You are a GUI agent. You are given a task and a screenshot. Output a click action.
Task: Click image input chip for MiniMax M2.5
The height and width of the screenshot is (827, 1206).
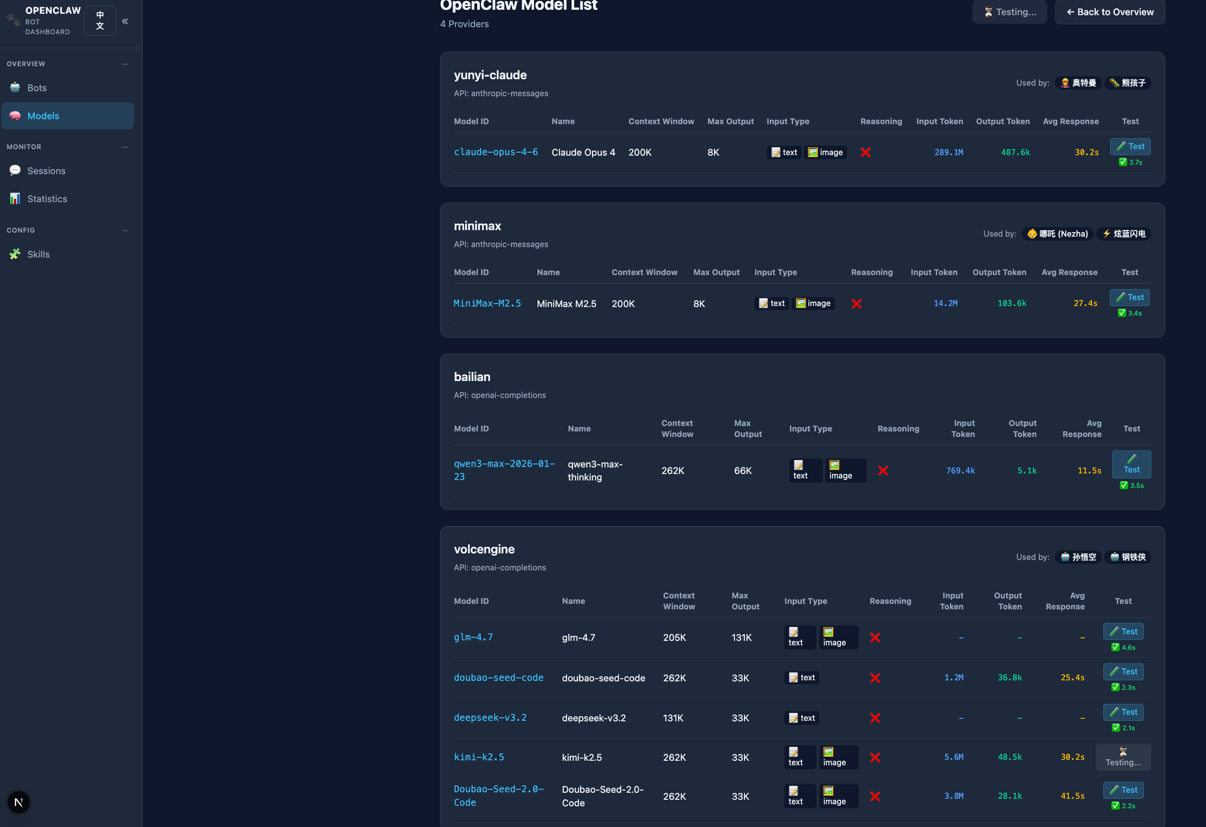(x=814, y=303)
